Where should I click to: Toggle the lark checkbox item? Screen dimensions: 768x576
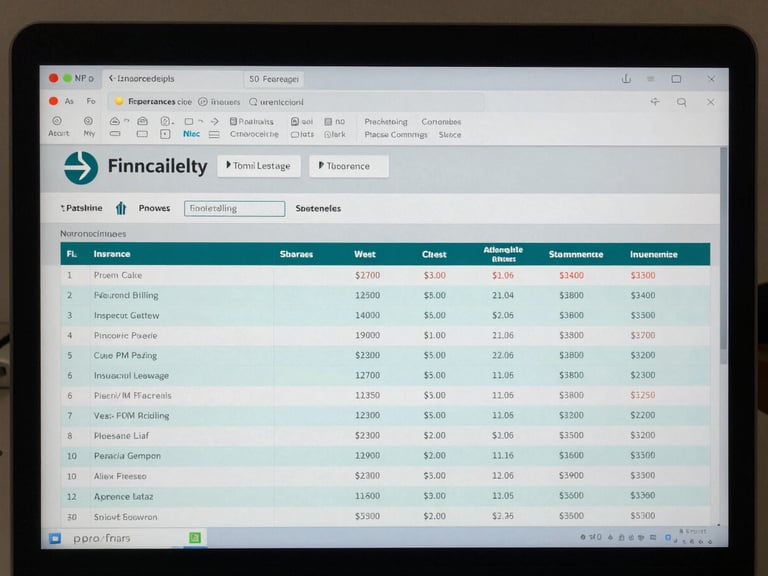335,134
